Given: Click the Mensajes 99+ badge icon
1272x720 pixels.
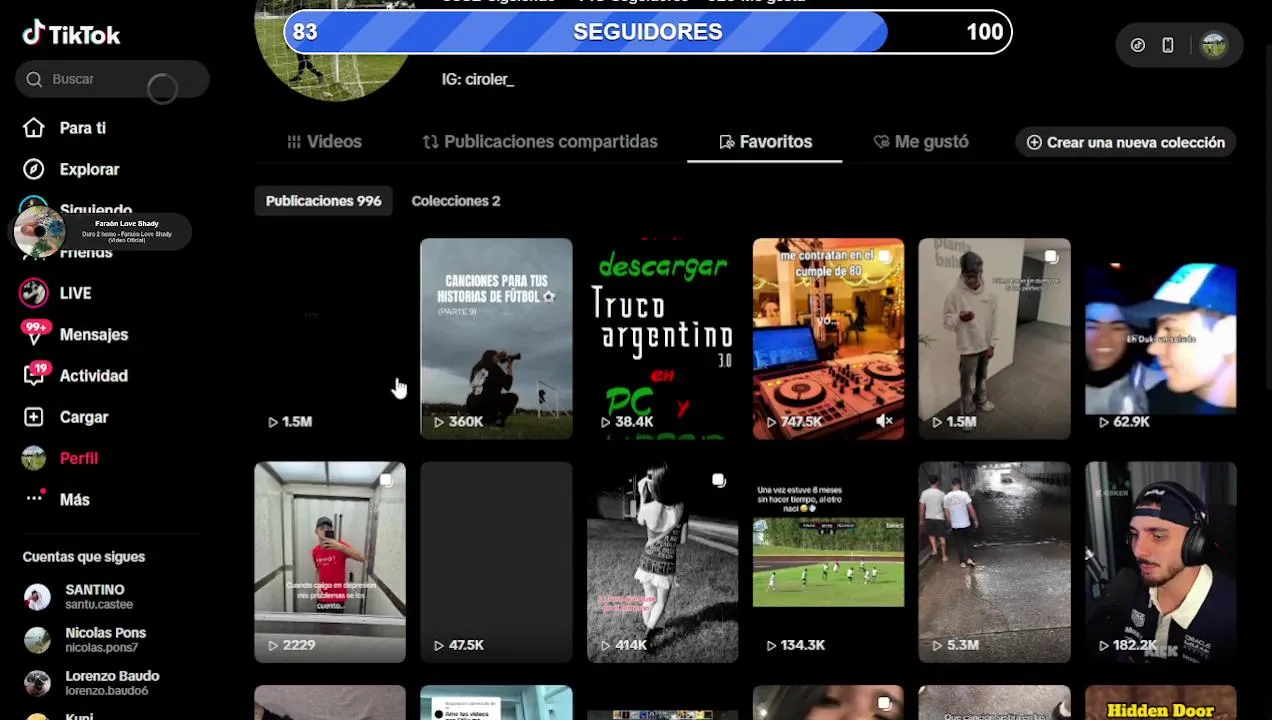Looking at the screenshot, I should (35, 333).
